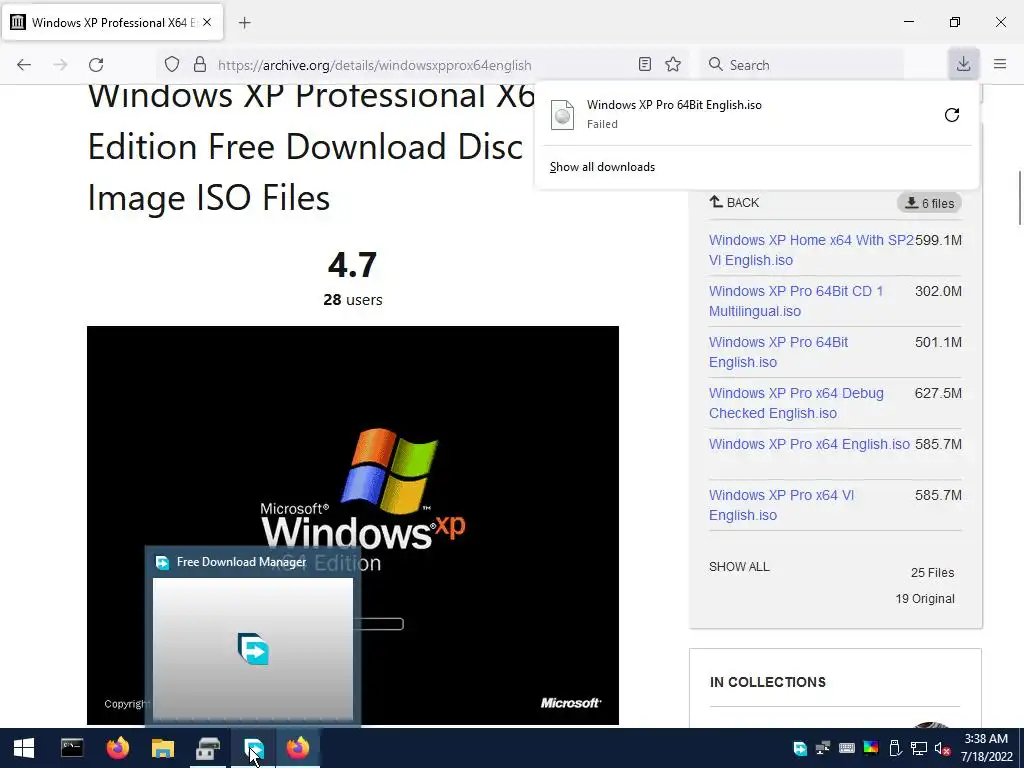Download Windows XP Pro x64 VI English.iso

[x=781, y=505]
